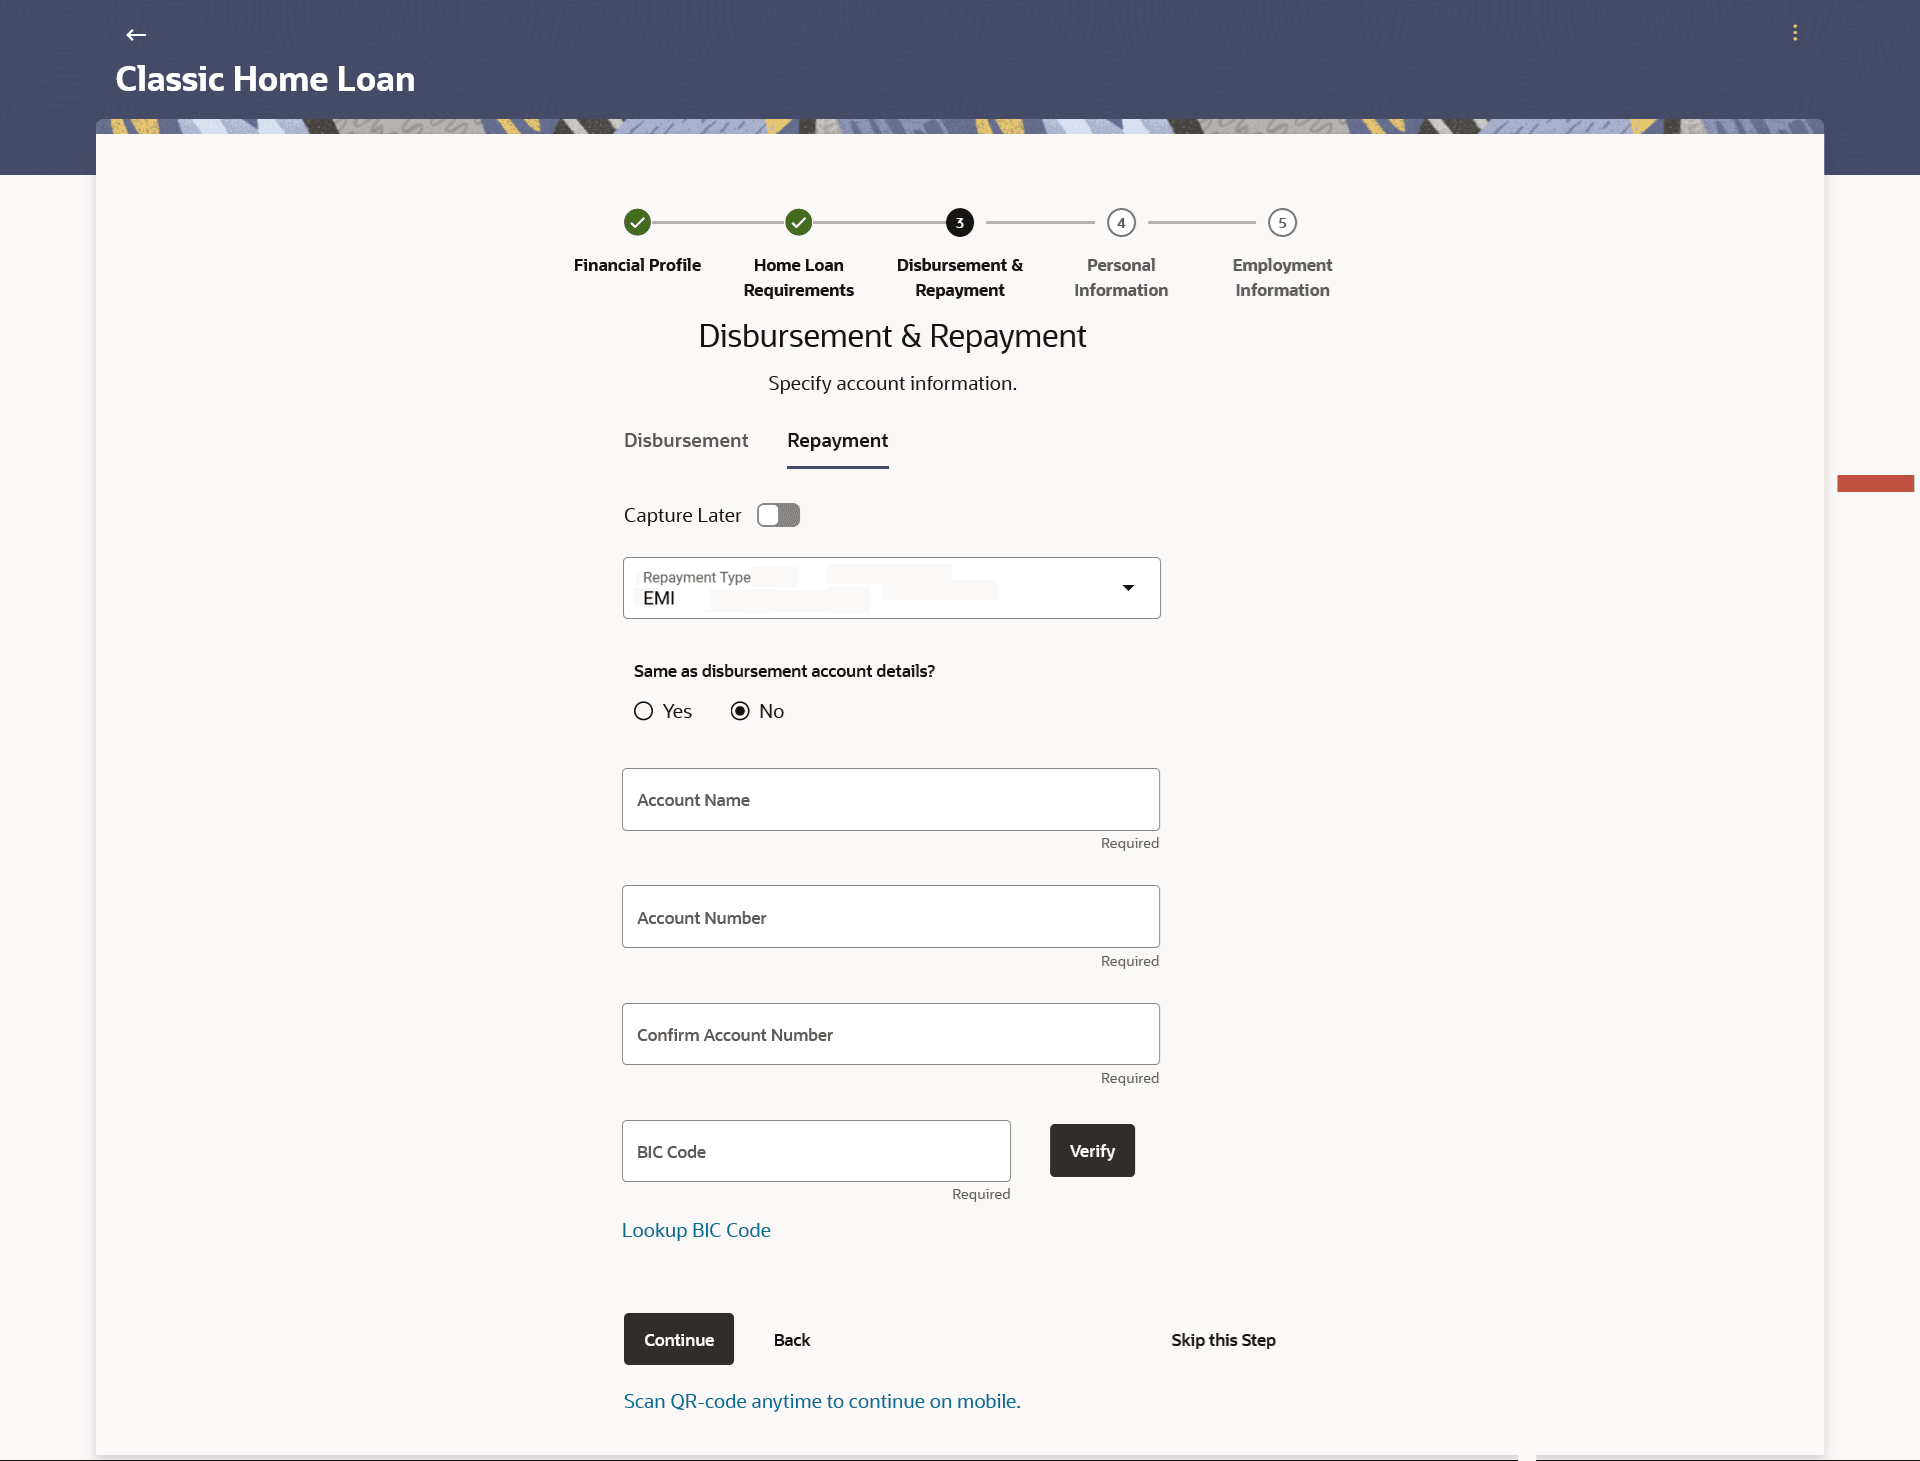The width and height of the screenshot is (1920, 1461).
Task: Switch to the Disbursement tab
Action: [686, 440]
